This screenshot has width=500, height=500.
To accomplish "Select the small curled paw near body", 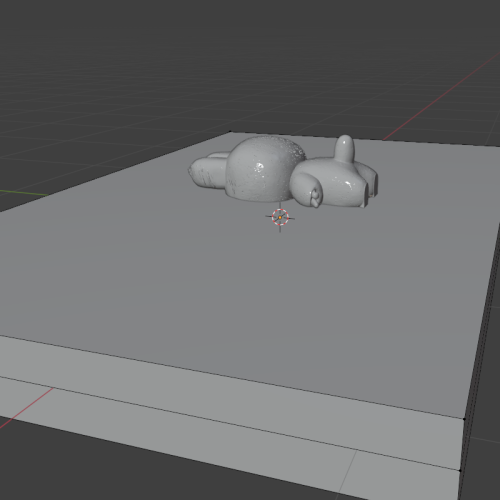I will pyautogui.click(x=315, y=196).
